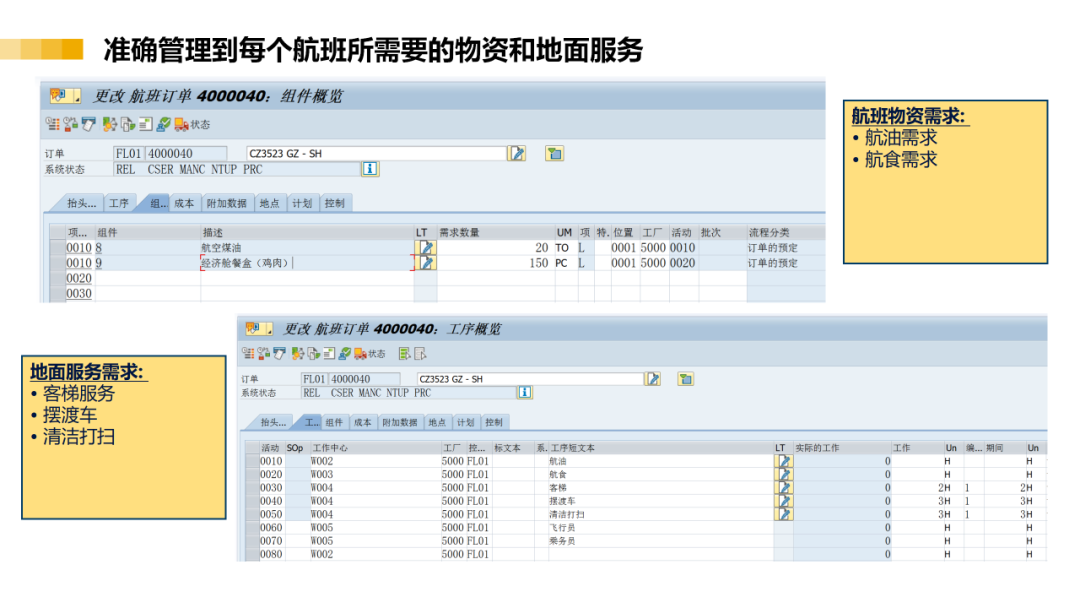Switch to 附加数据 tab in the 工序概览 window
1080x608 pixels.
pyautogui.click(x=400, y=422)
